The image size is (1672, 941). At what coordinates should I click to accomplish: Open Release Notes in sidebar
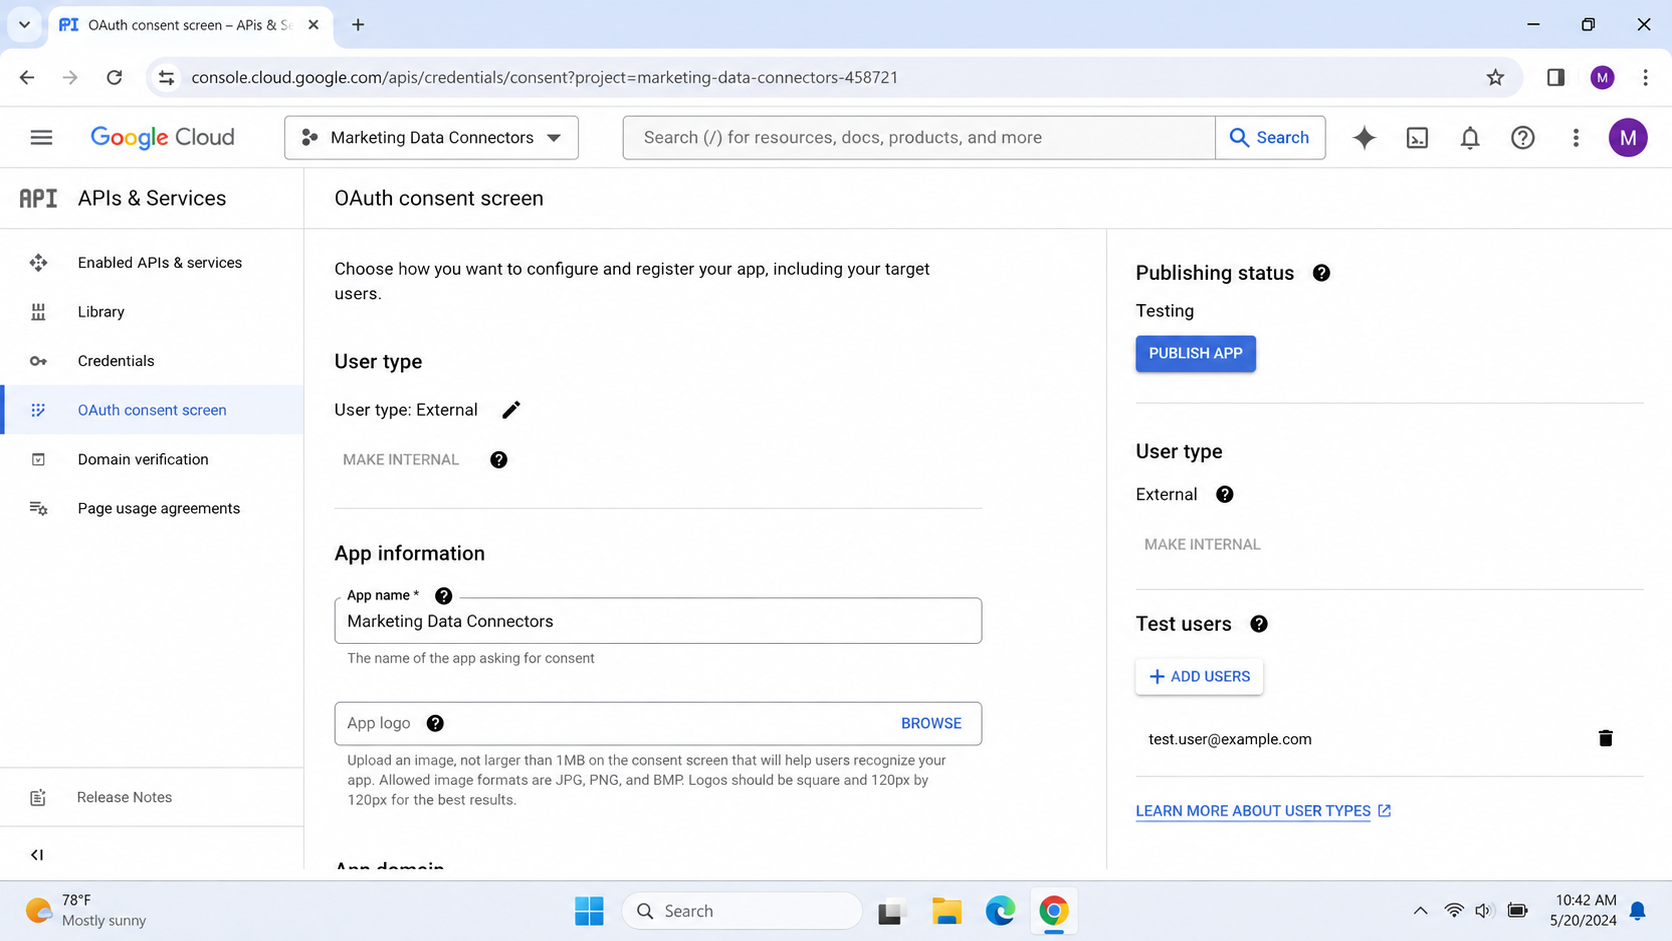[x=152, y=797]
